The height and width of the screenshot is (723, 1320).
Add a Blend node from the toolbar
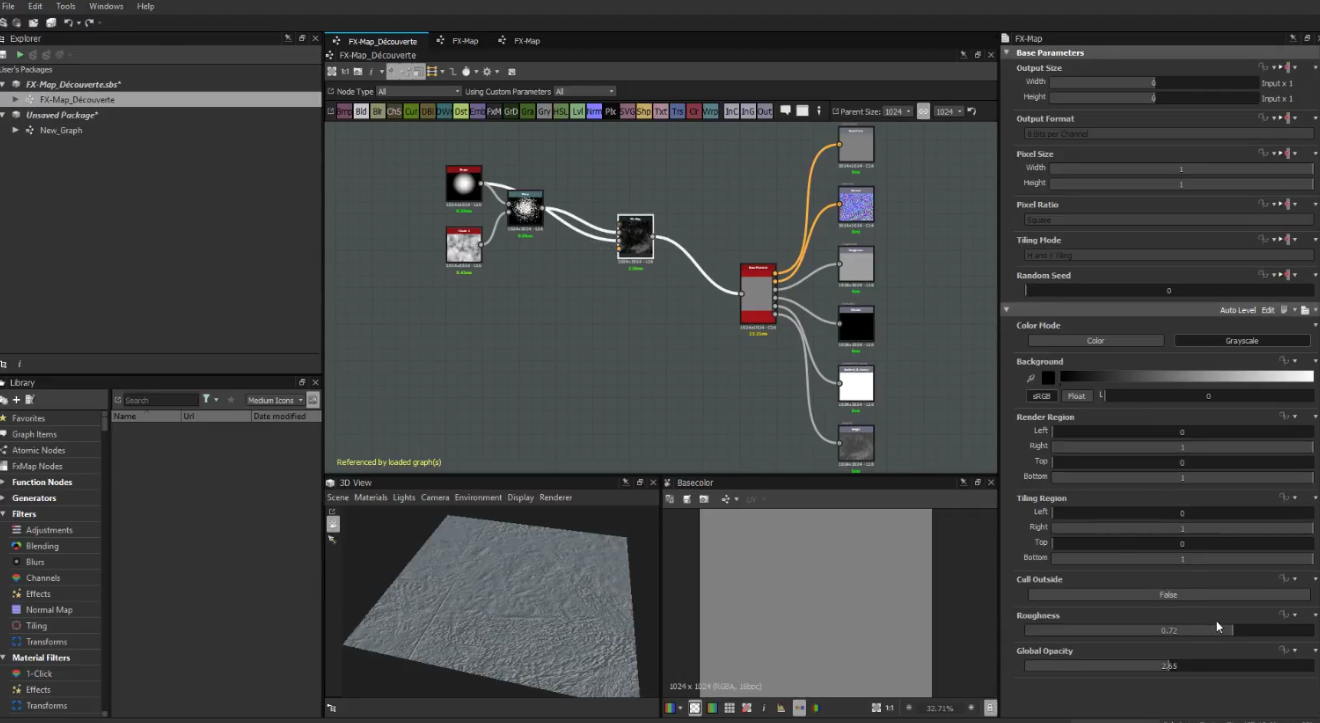pyautogui.click(x=360, y=111)
